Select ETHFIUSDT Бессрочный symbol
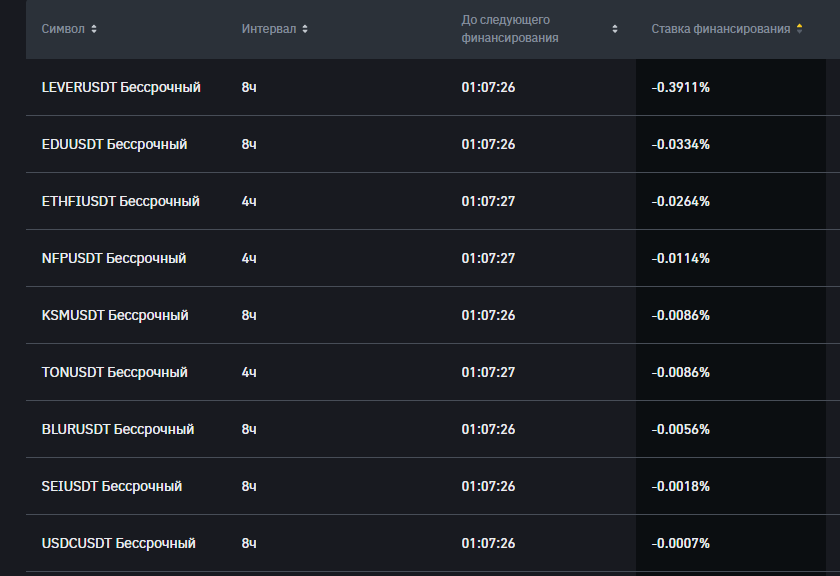 [120, 201]
